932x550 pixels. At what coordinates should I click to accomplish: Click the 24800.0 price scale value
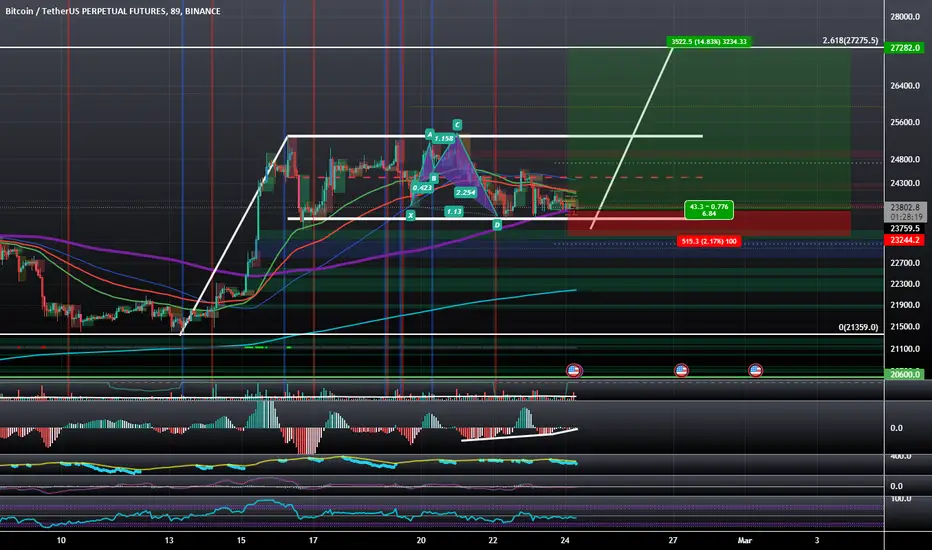tap(905, 159)
